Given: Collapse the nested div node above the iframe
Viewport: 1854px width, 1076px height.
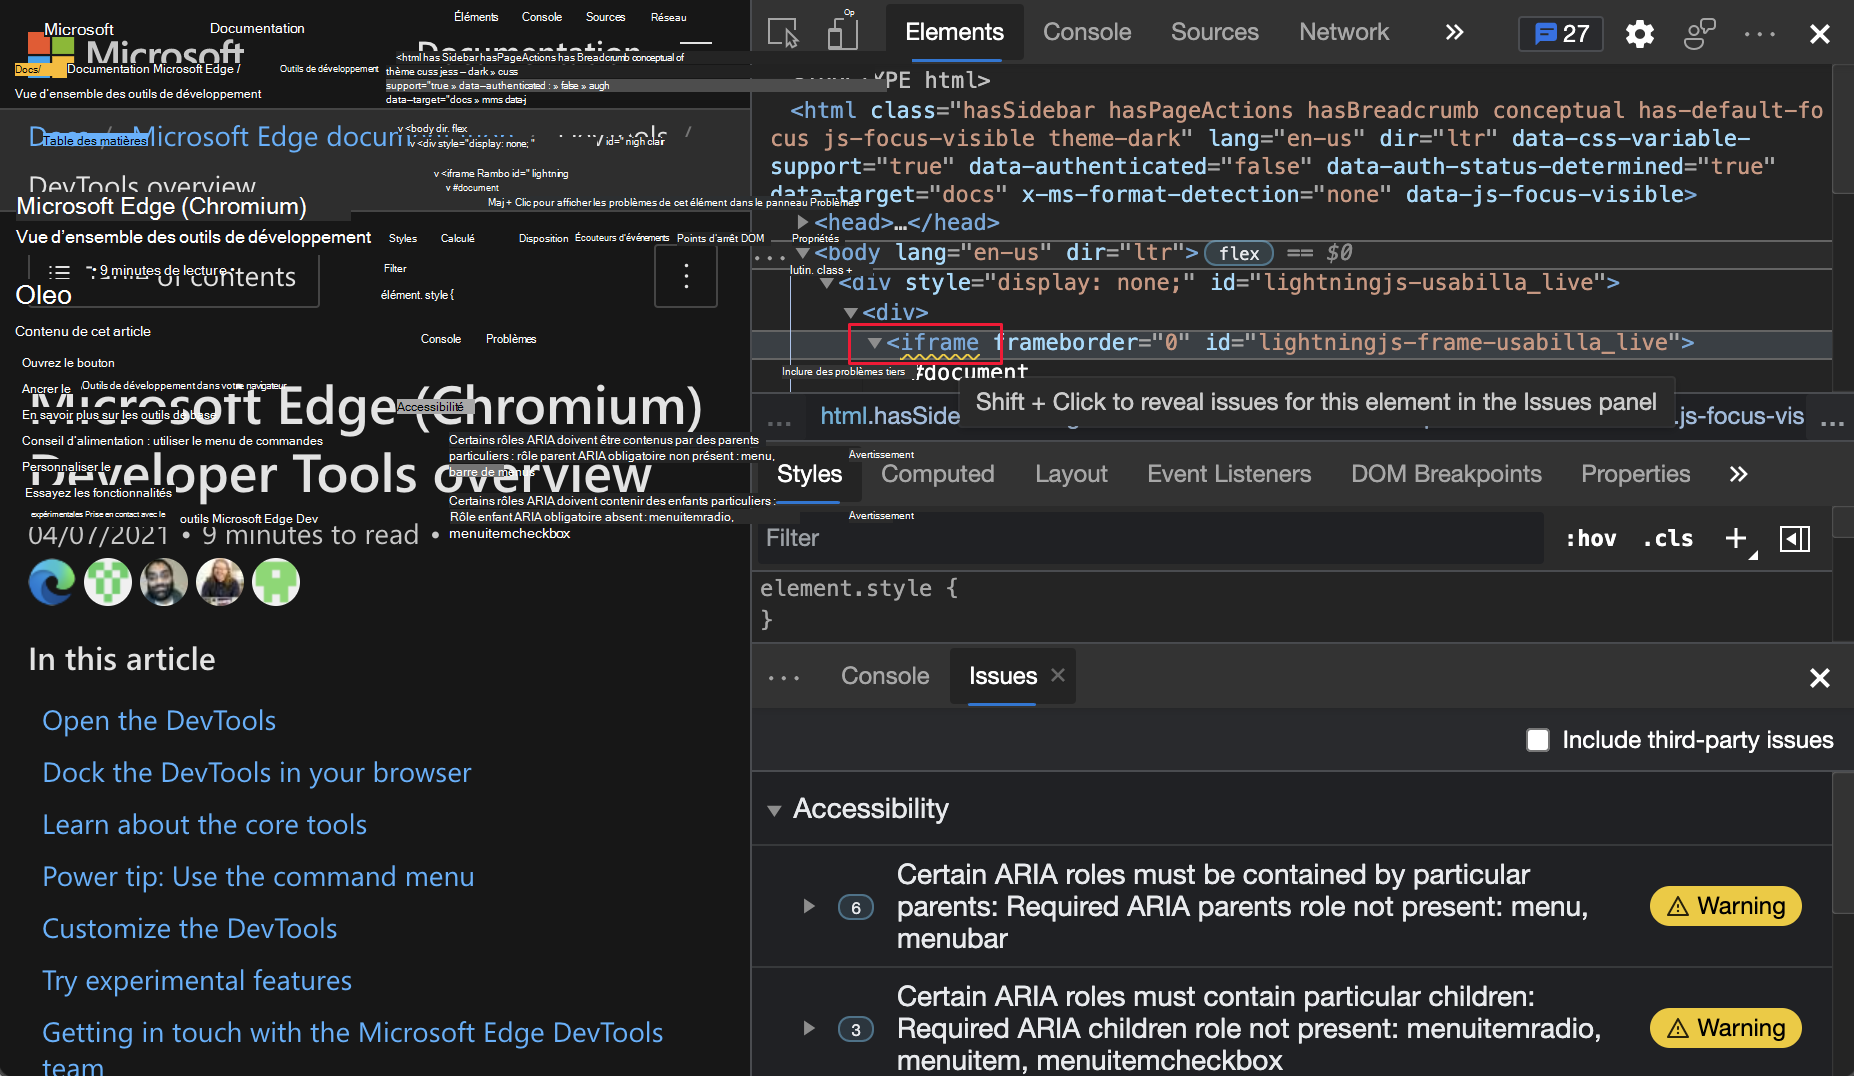Looking at the screenshot, I should tap(851, 313).
